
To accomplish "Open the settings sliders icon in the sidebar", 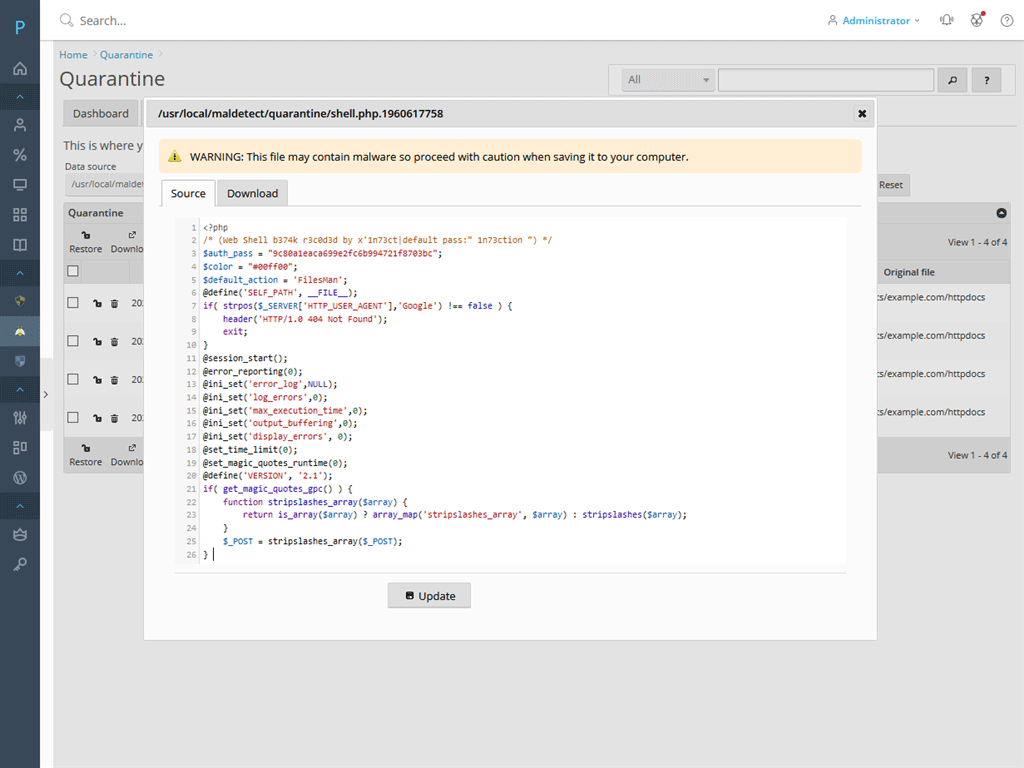I will click(x=20, y=417).
